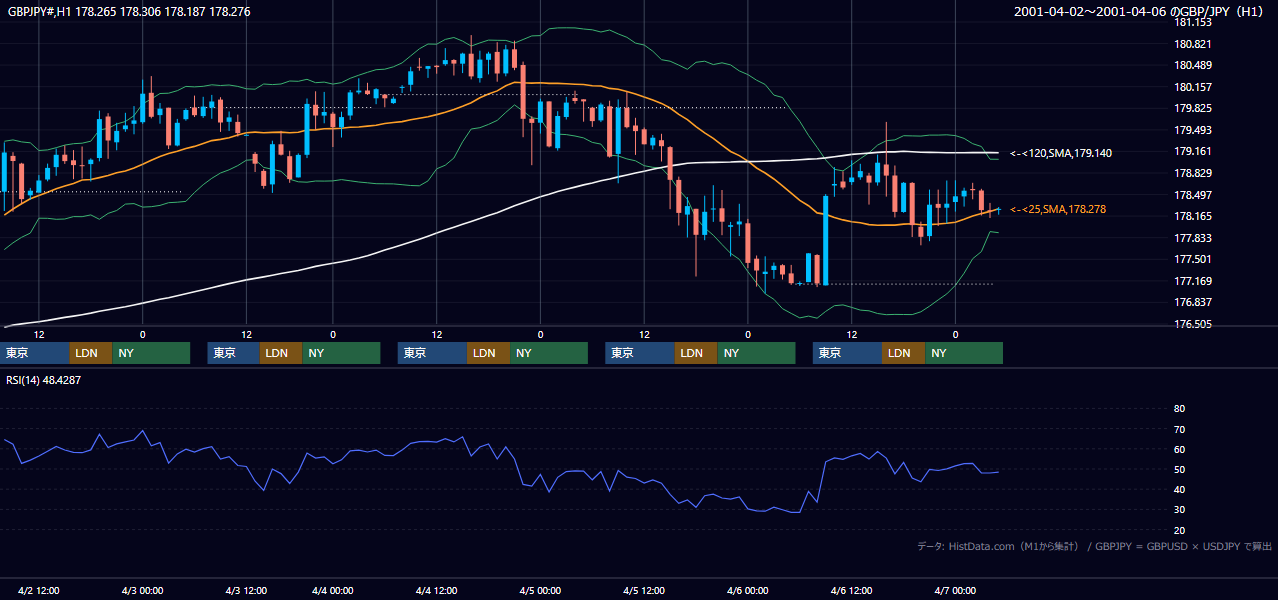Screen dimensions: 1278x600
Task: Select the 4/4 00:00 time label
Action: (x=334, y=590)
